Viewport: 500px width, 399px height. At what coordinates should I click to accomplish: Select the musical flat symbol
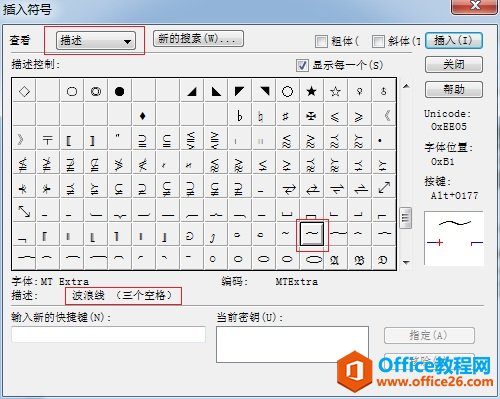tap(239, 116)
